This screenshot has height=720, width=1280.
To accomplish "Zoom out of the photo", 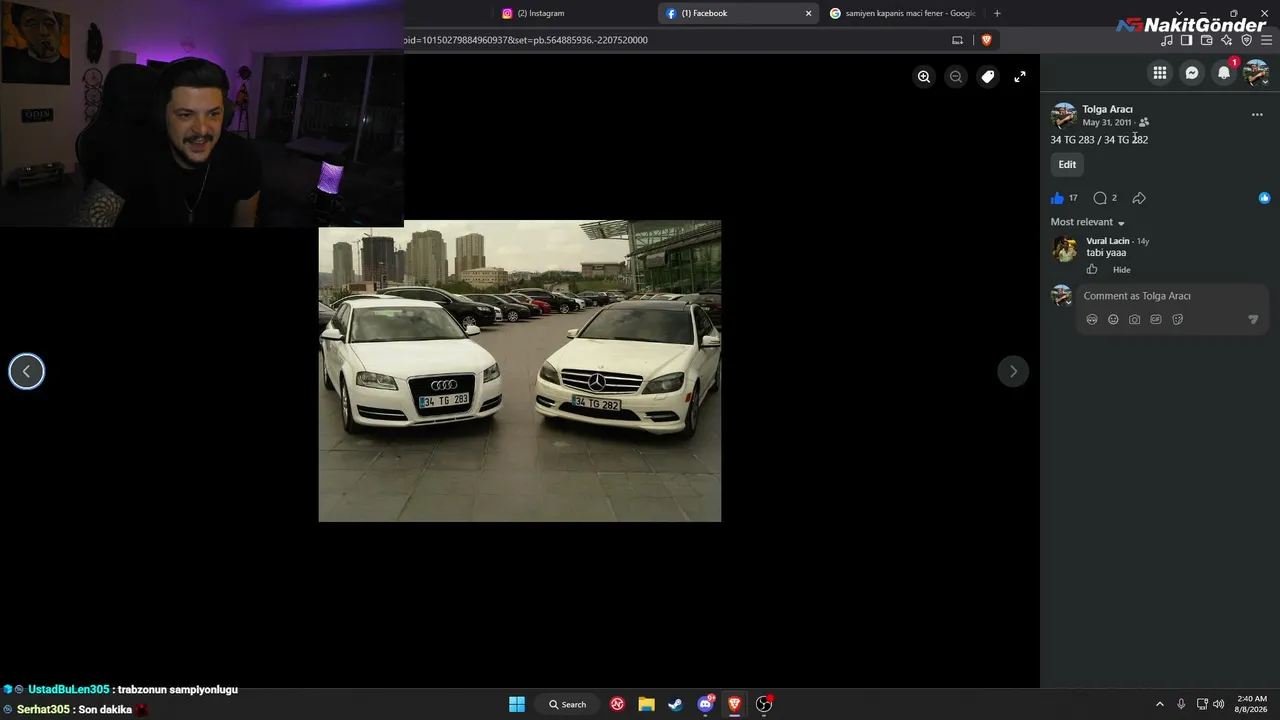I will point(956,77).
